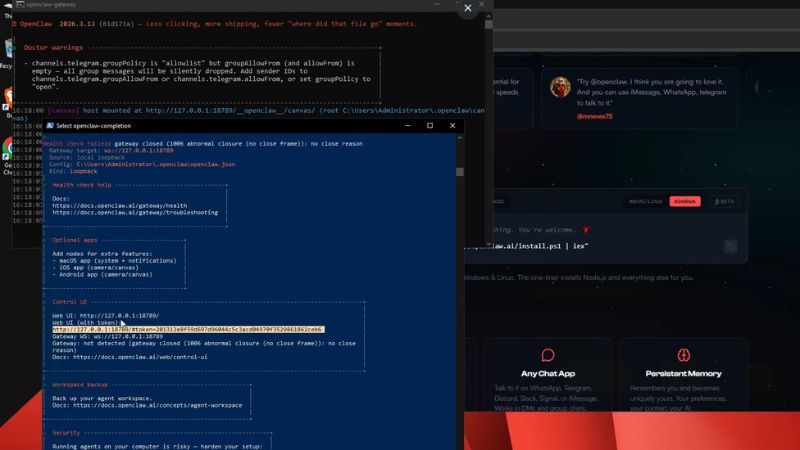Click the PowerShell window vertical scrollbar thumb
Viewport: 800px width, 450px height.
click(x=459, y=171)
